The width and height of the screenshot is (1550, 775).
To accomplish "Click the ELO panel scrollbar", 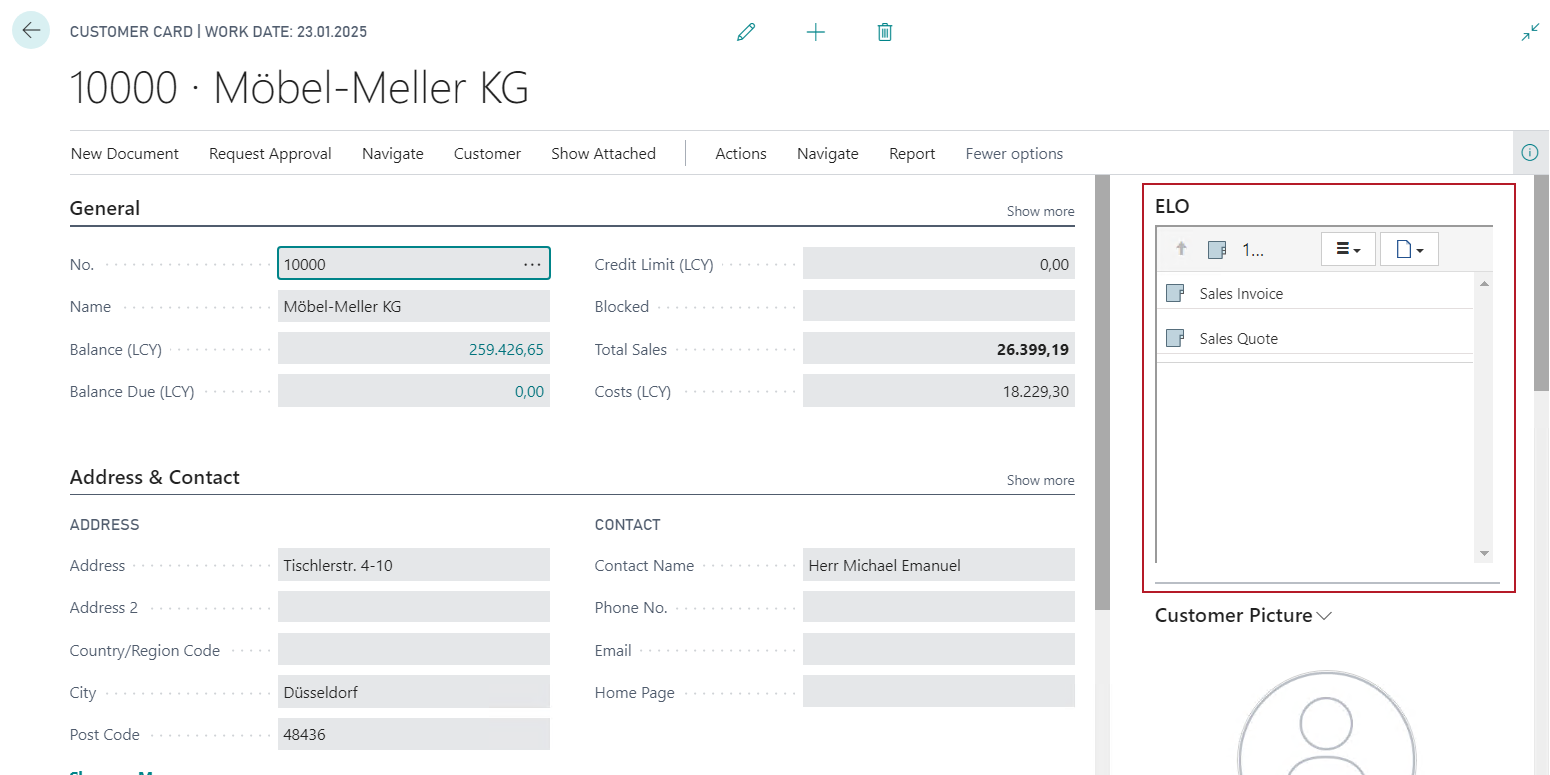I will click(1484, 420).
